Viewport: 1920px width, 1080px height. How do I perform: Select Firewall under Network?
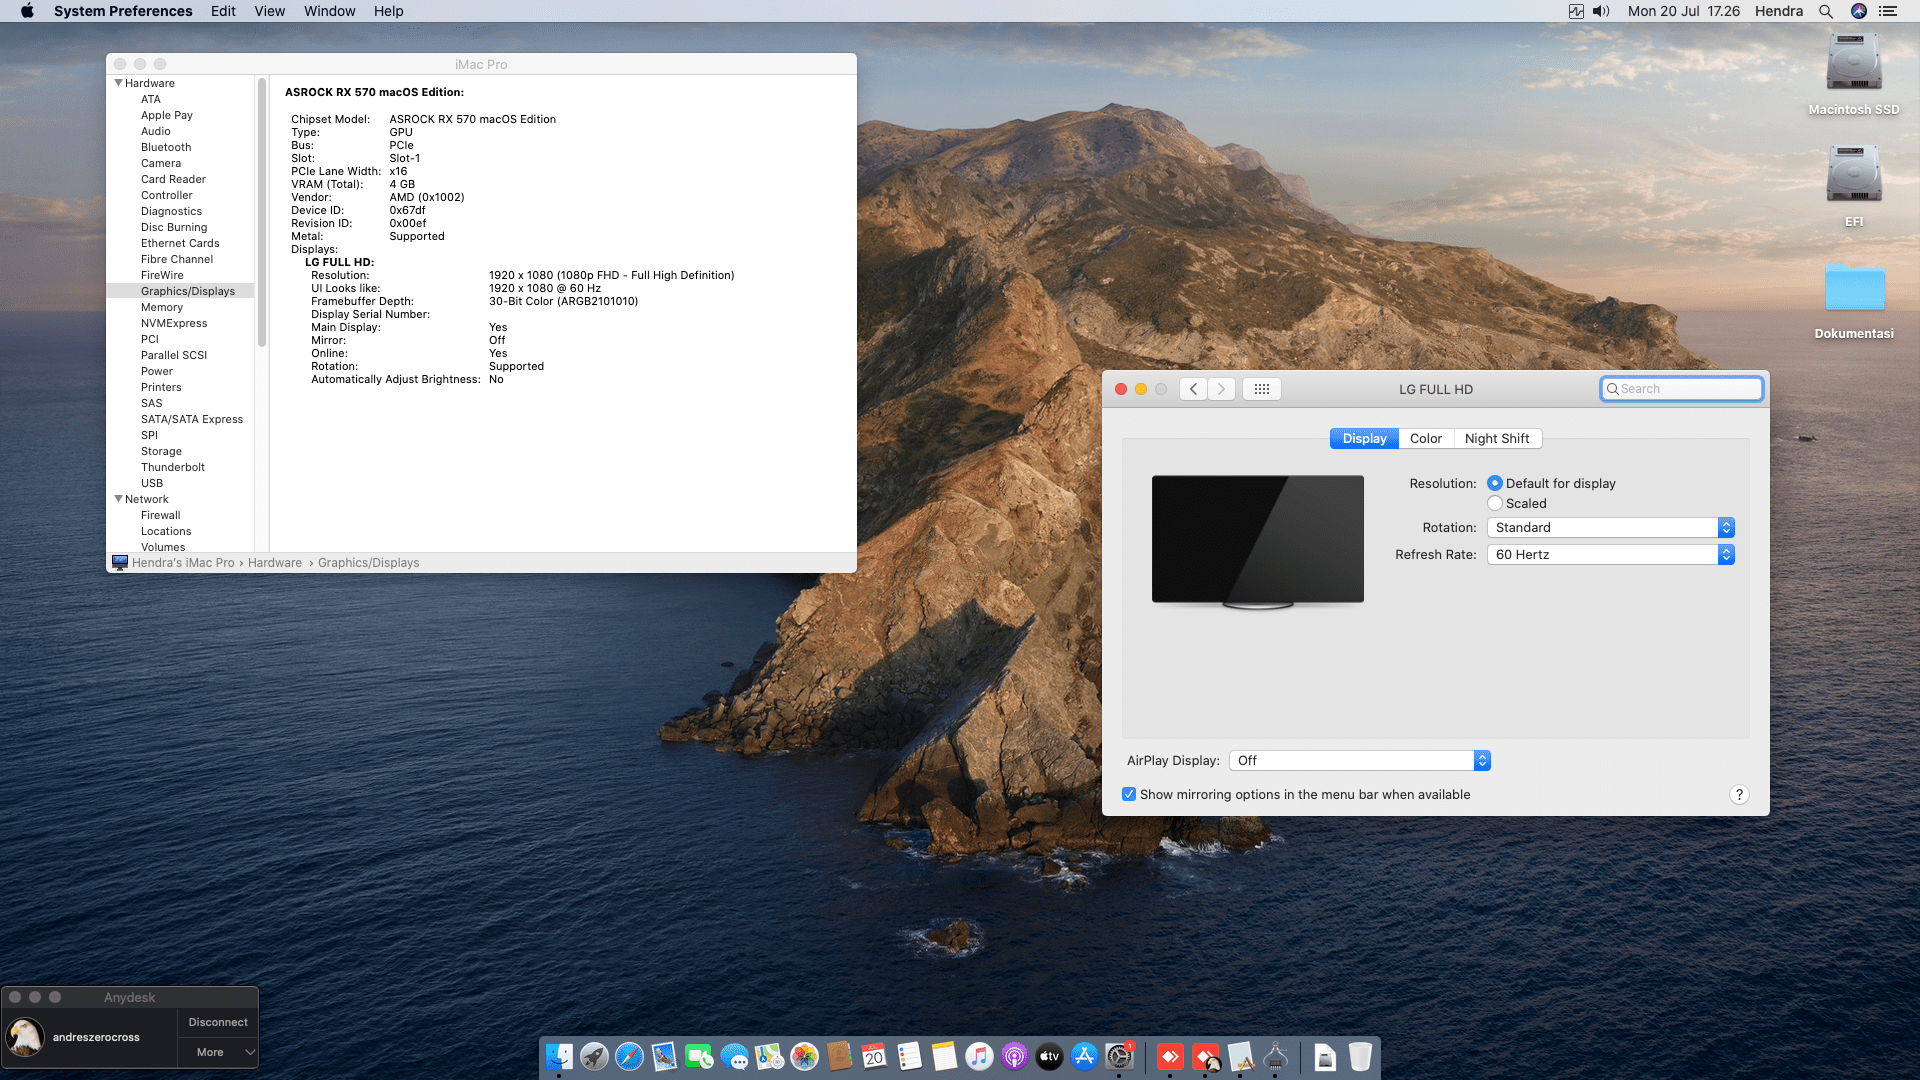point(161,515)
